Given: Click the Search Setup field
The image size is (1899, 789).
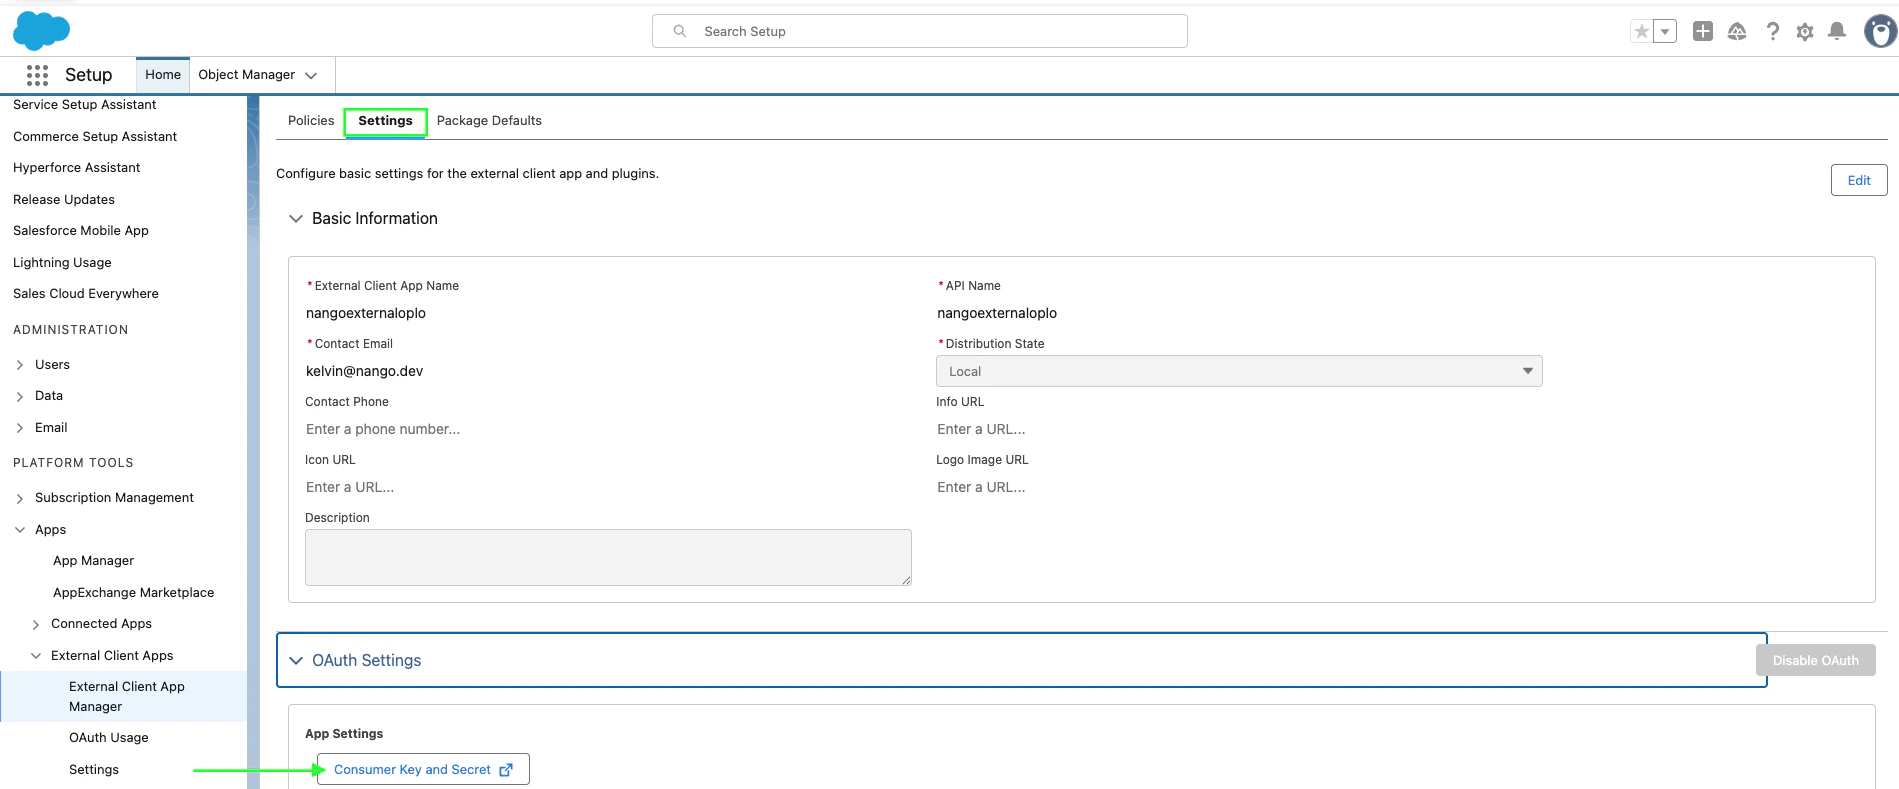Looking at the screenshot, I should [x=920, y=31].
